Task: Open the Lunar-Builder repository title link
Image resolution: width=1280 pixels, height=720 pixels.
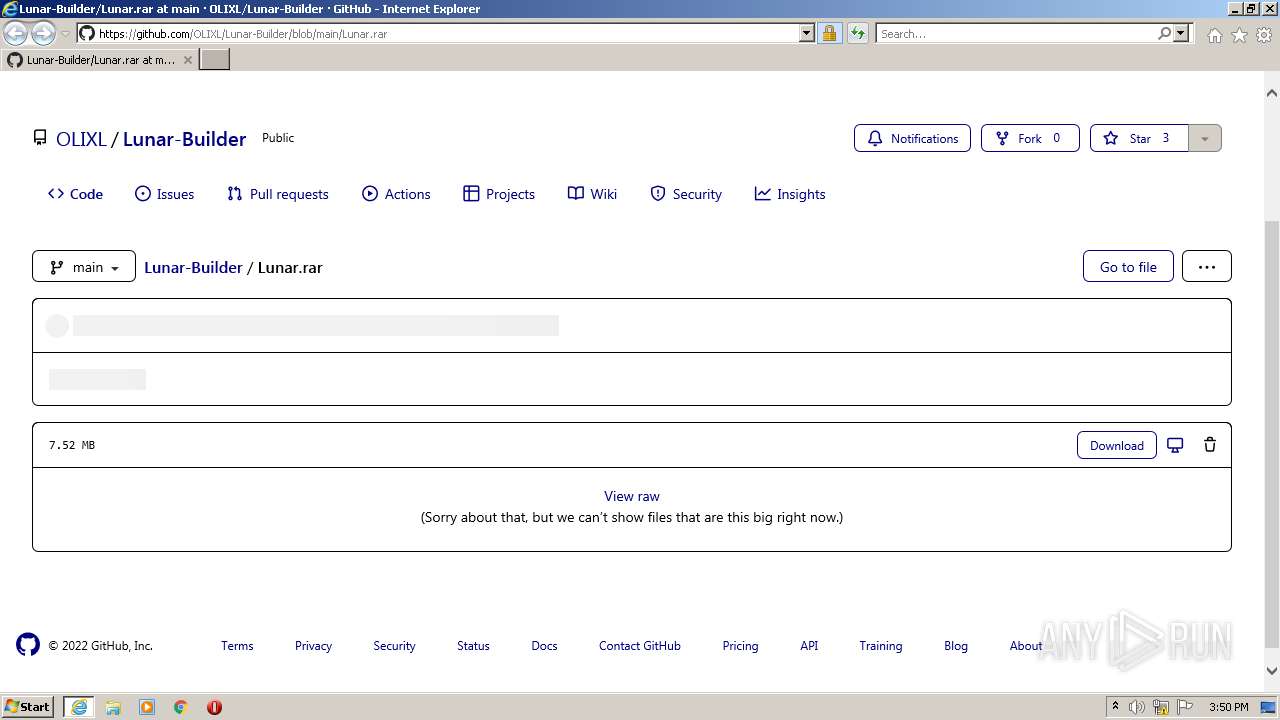Action: (x=184, y=139)
